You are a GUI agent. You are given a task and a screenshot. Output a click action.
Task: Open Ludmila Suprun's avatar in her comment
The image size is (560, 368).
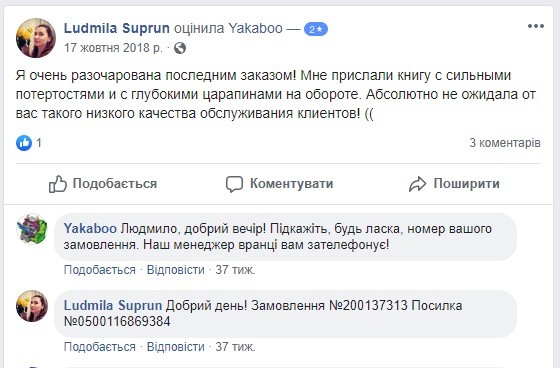[32, 306]
